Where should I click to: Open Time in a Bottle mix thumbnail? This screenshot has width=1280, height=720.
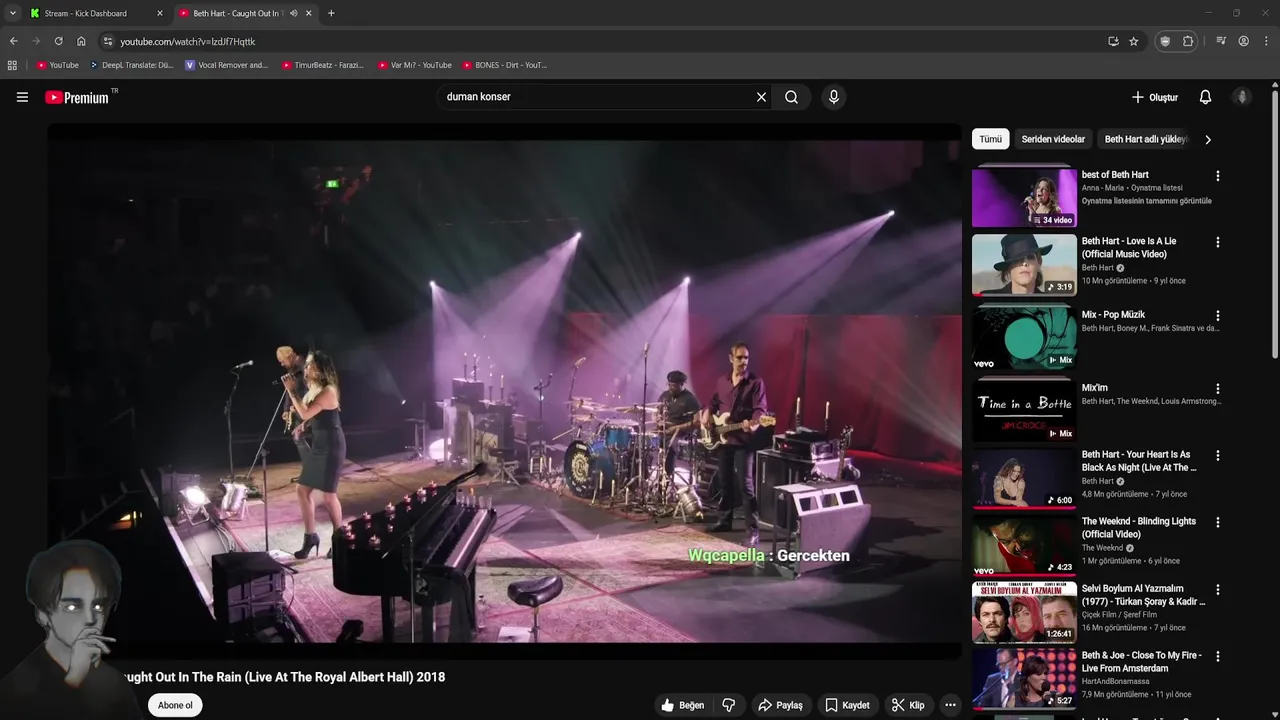tap(1024, 411)
